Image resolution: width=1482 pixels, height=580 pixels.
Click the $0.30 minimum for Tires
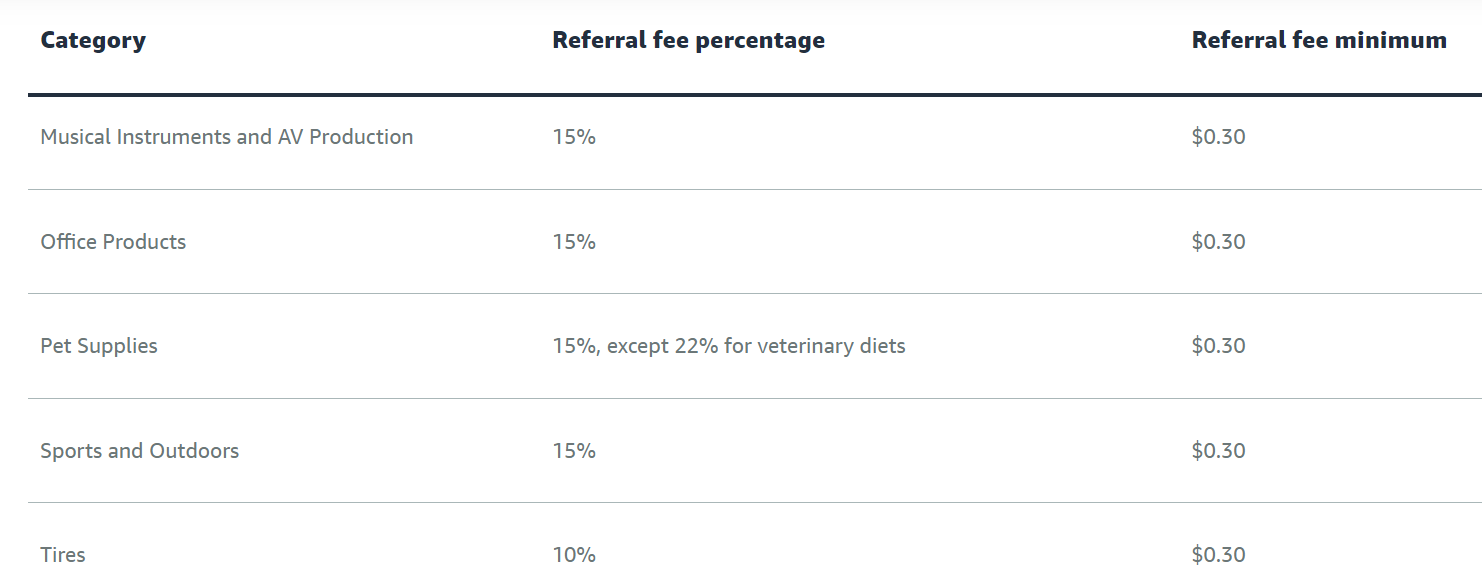pyautogui.click(x=1218, y=555)
